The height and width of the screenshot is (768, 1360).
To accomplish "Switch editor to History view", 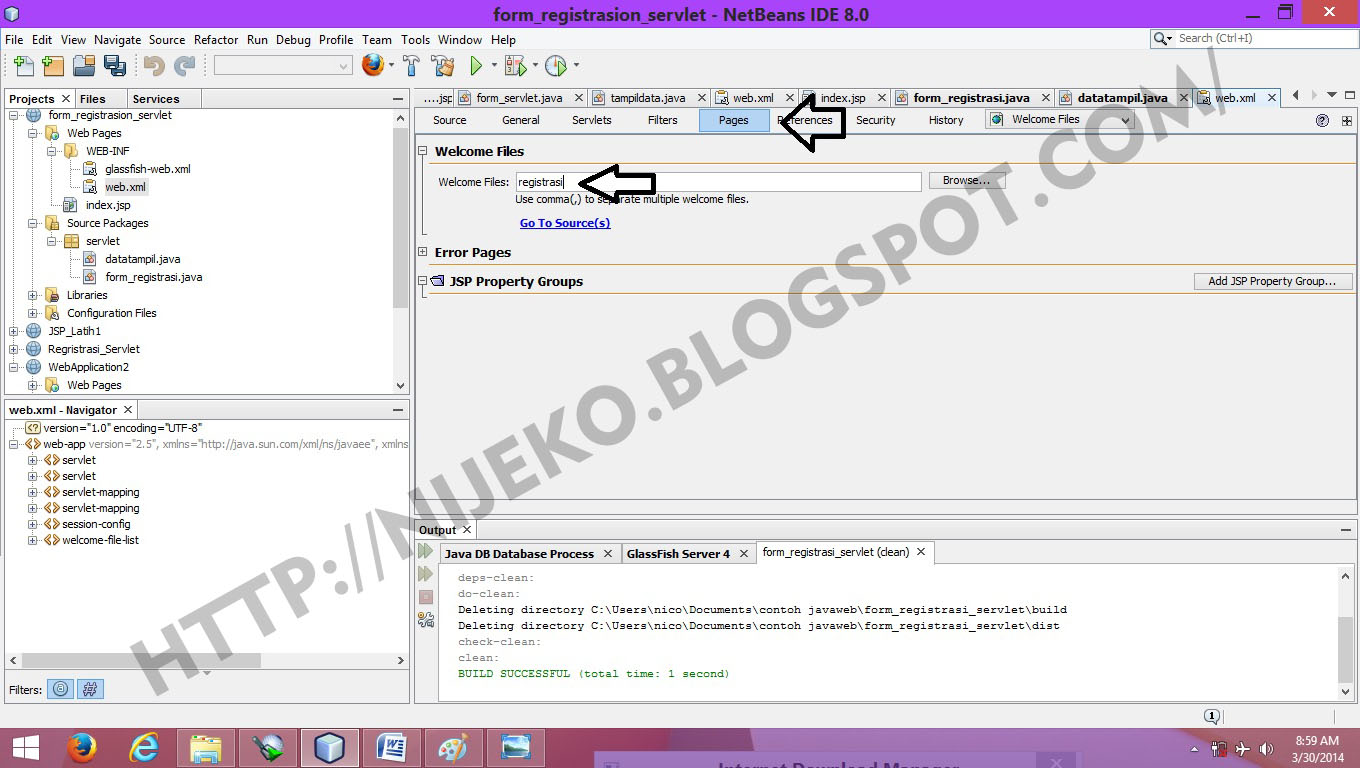I will [946, 120].
